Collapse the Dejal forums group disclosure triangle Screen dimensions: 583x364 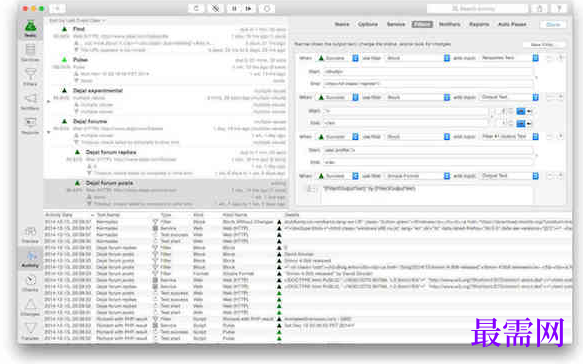click(x=48, y=132)
